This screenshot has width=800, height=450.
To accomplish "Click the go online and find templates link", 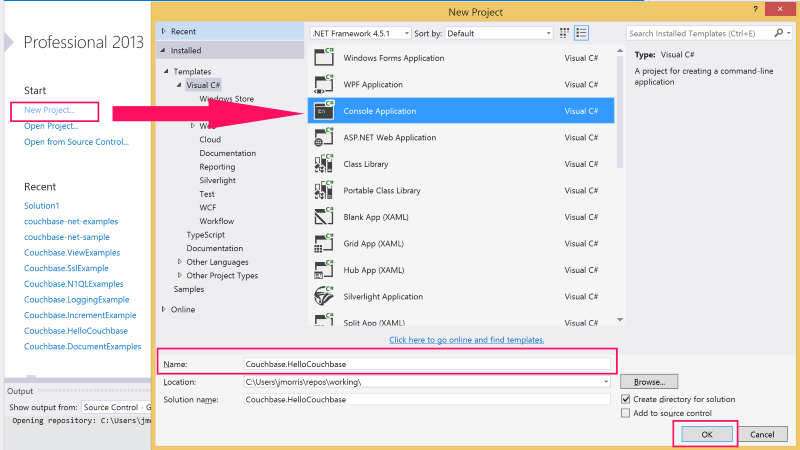I will [466, 340].
